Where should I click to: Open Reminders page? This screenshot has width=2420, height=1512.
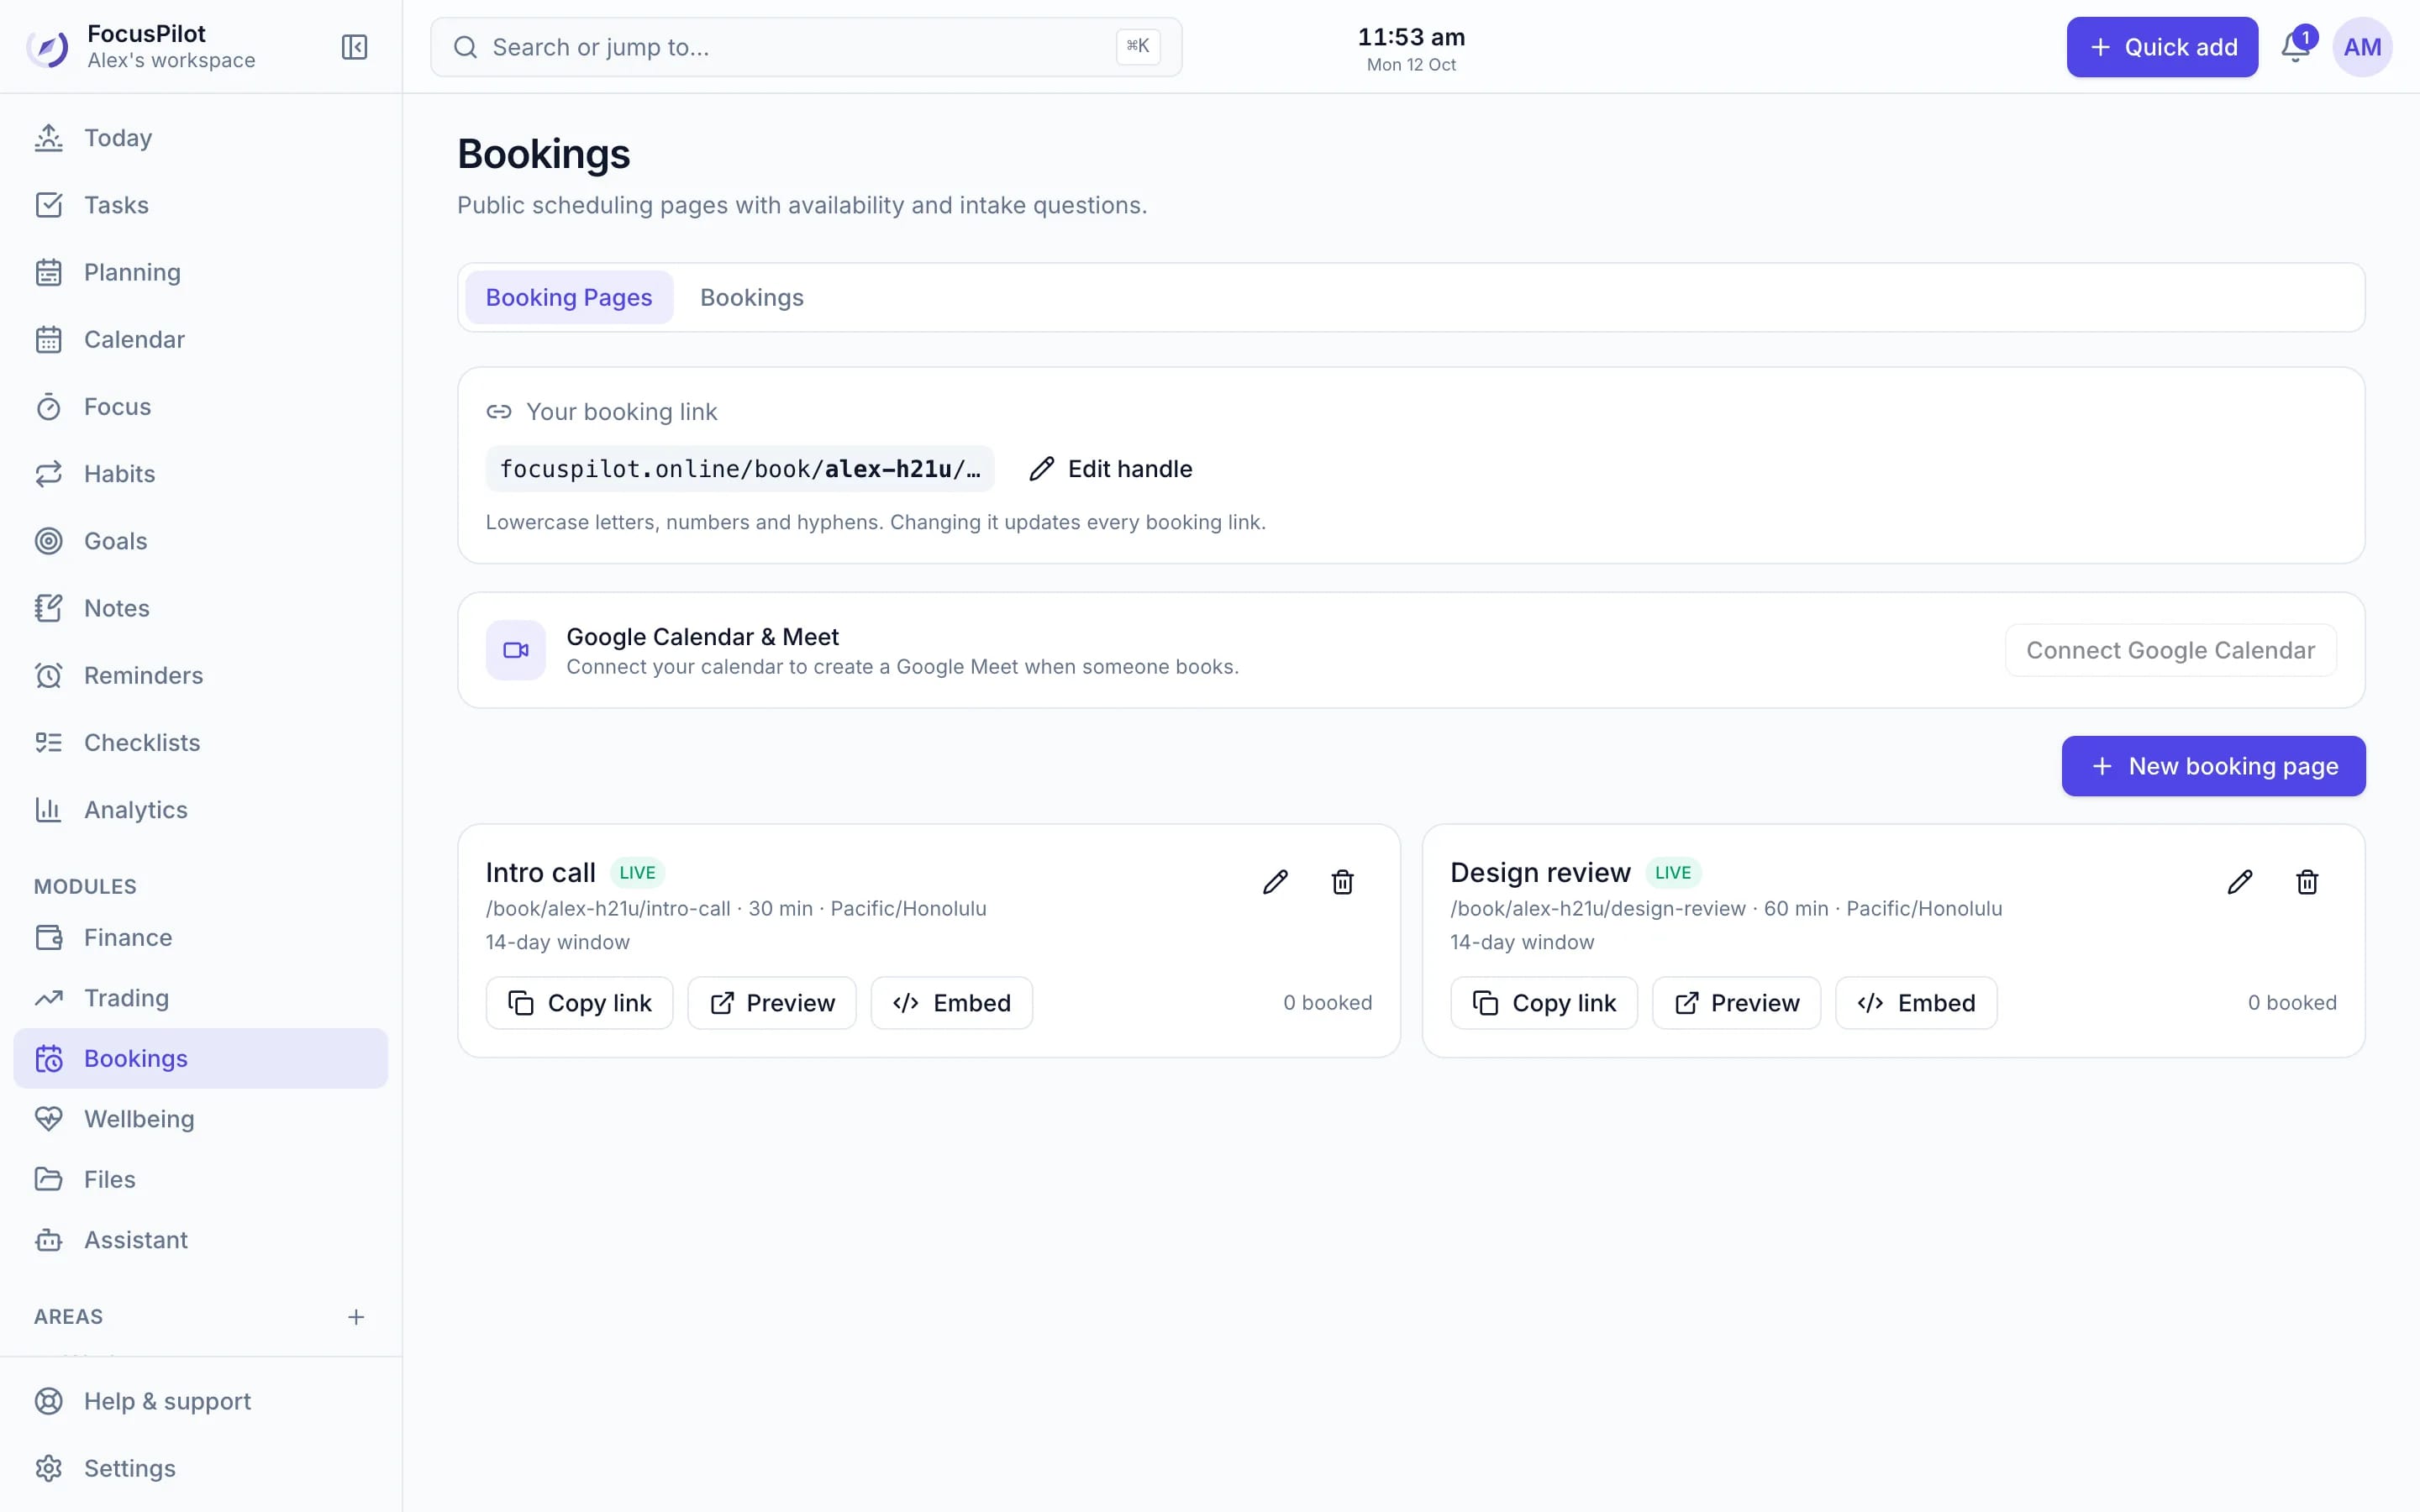200,675
